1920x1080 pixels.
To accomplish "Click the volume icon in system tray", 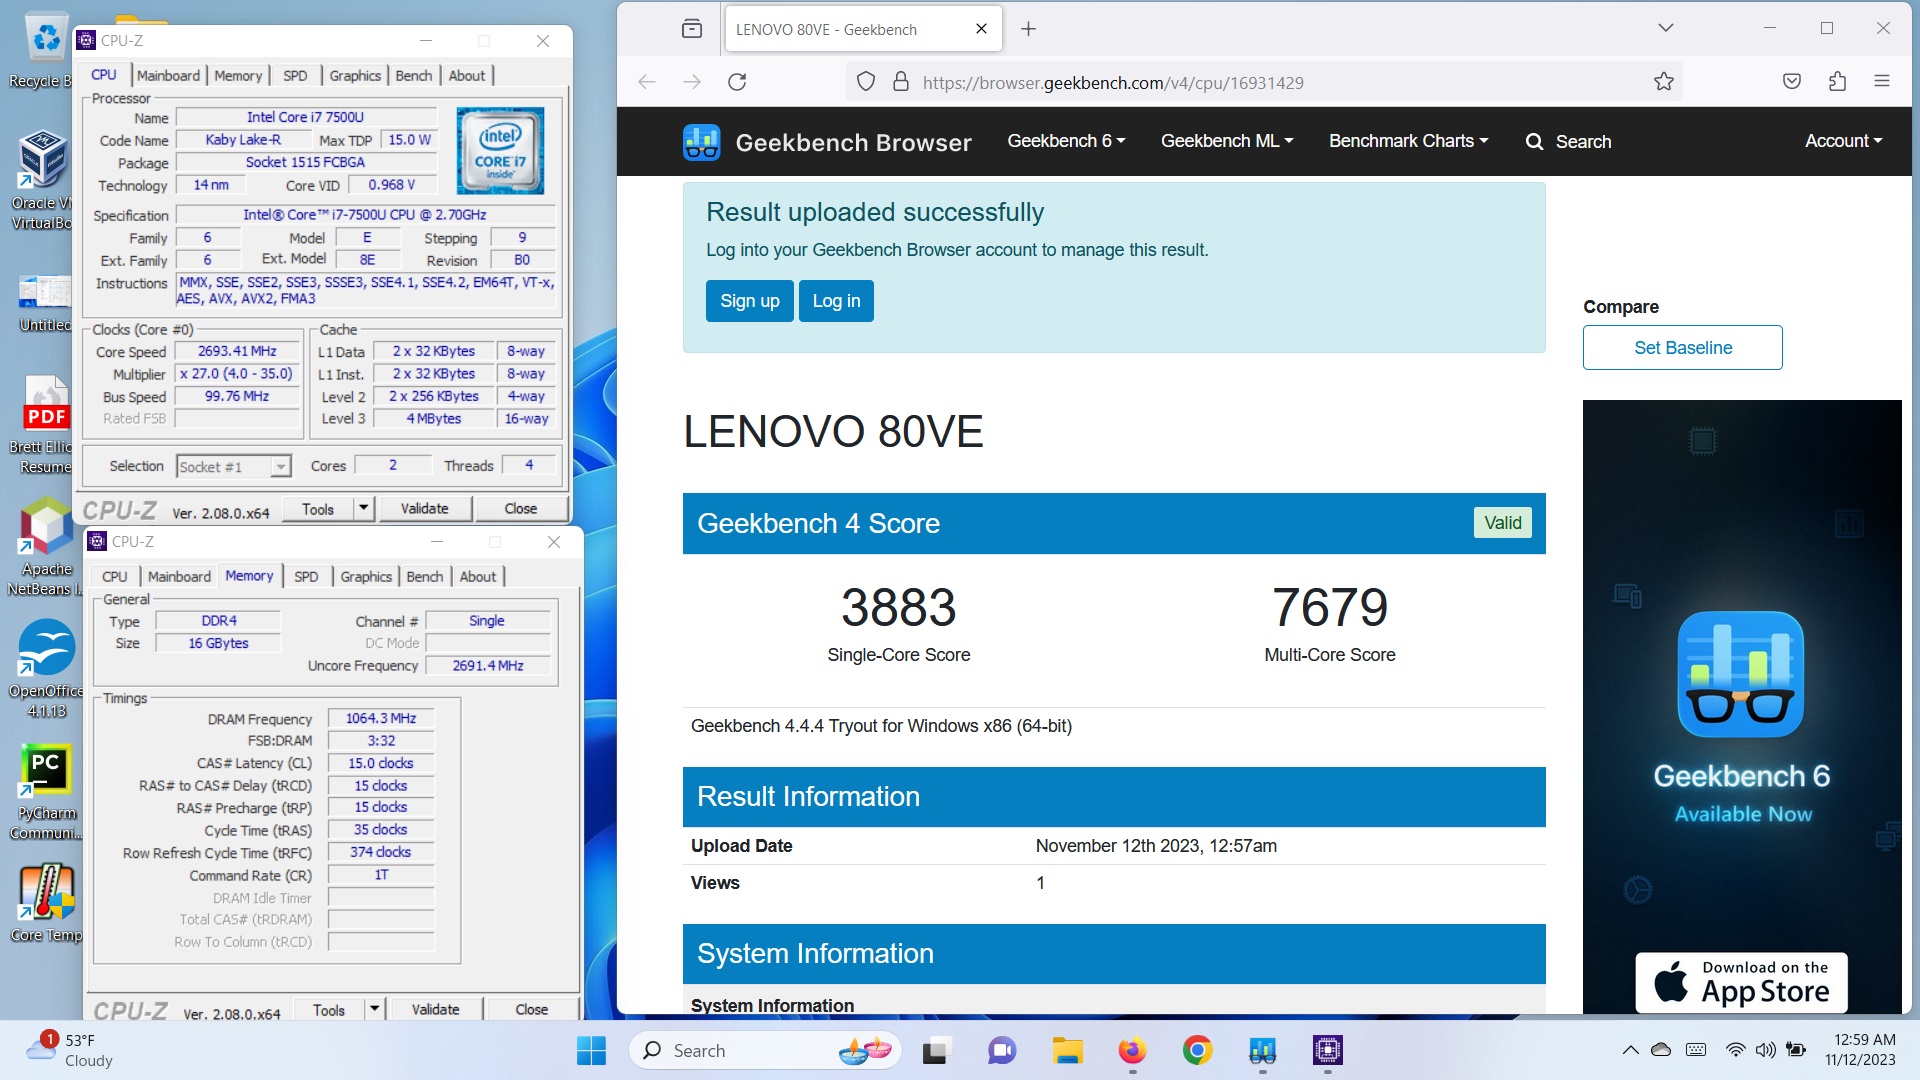I will pyautogui.click(x=1766, y=1051).
